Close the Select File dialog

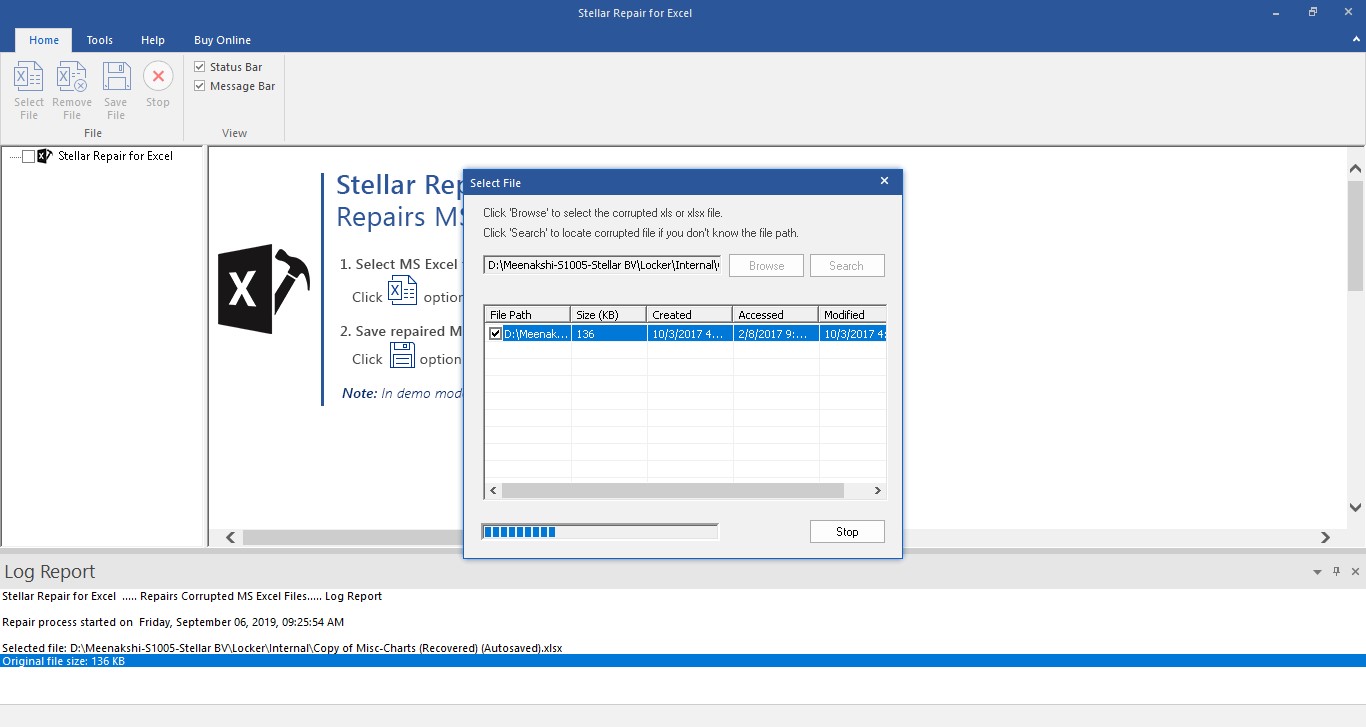(x=884, y=182)
